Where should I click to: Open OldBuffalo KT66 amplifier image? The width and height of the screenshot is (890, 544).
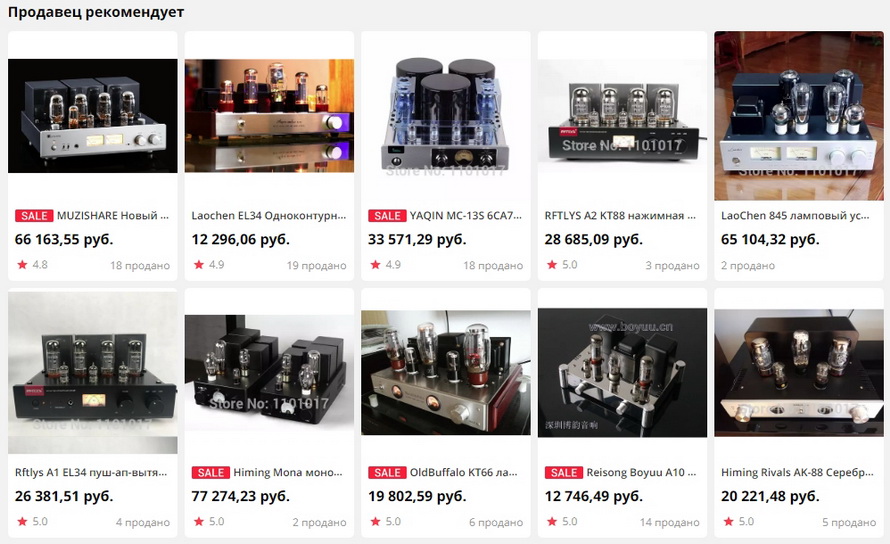pyautogui.click(x=446, y=373)
